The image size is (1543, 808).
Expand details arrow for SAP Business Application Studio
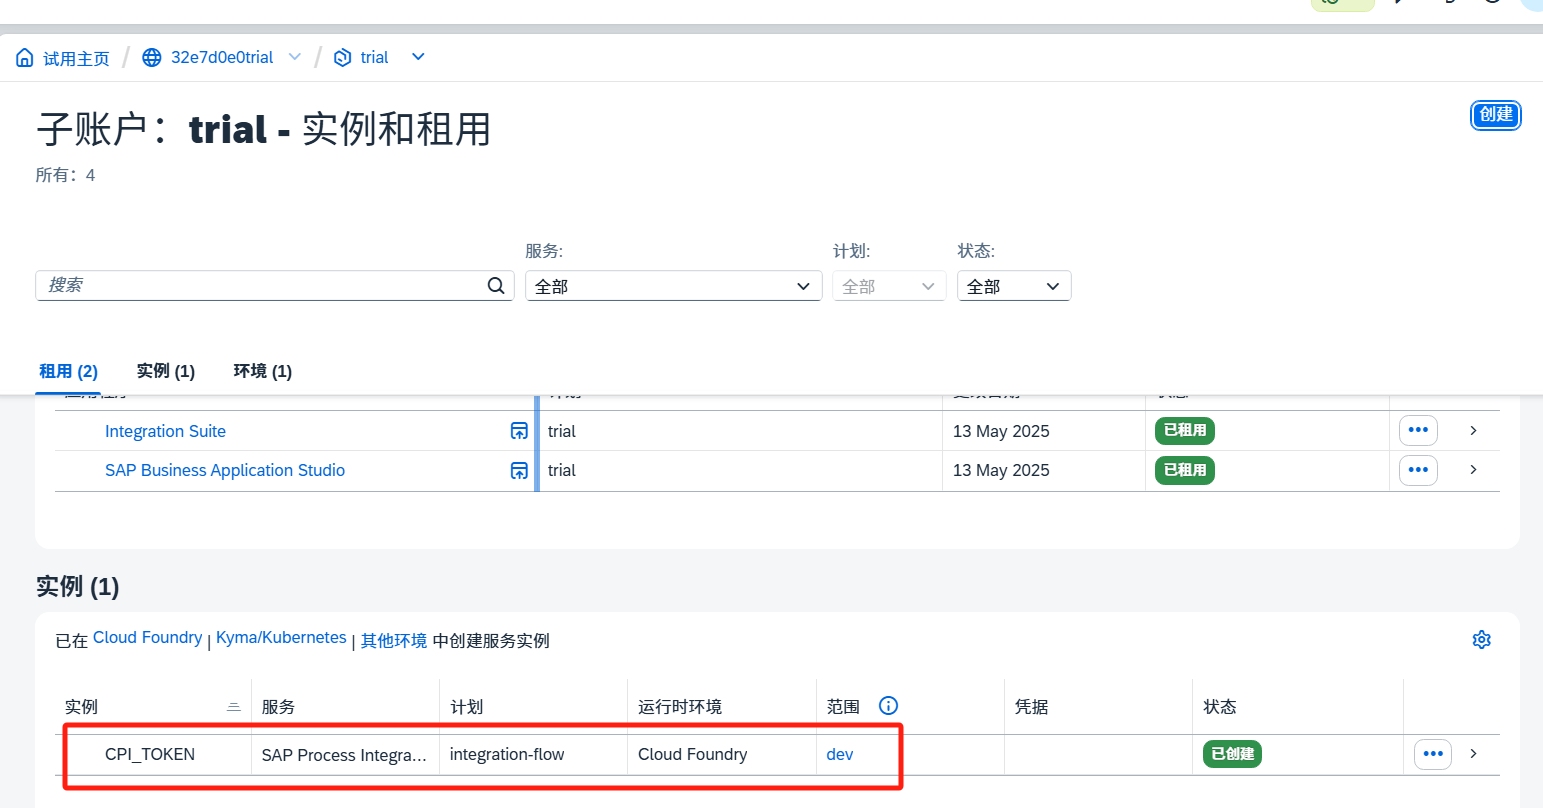1473,469
